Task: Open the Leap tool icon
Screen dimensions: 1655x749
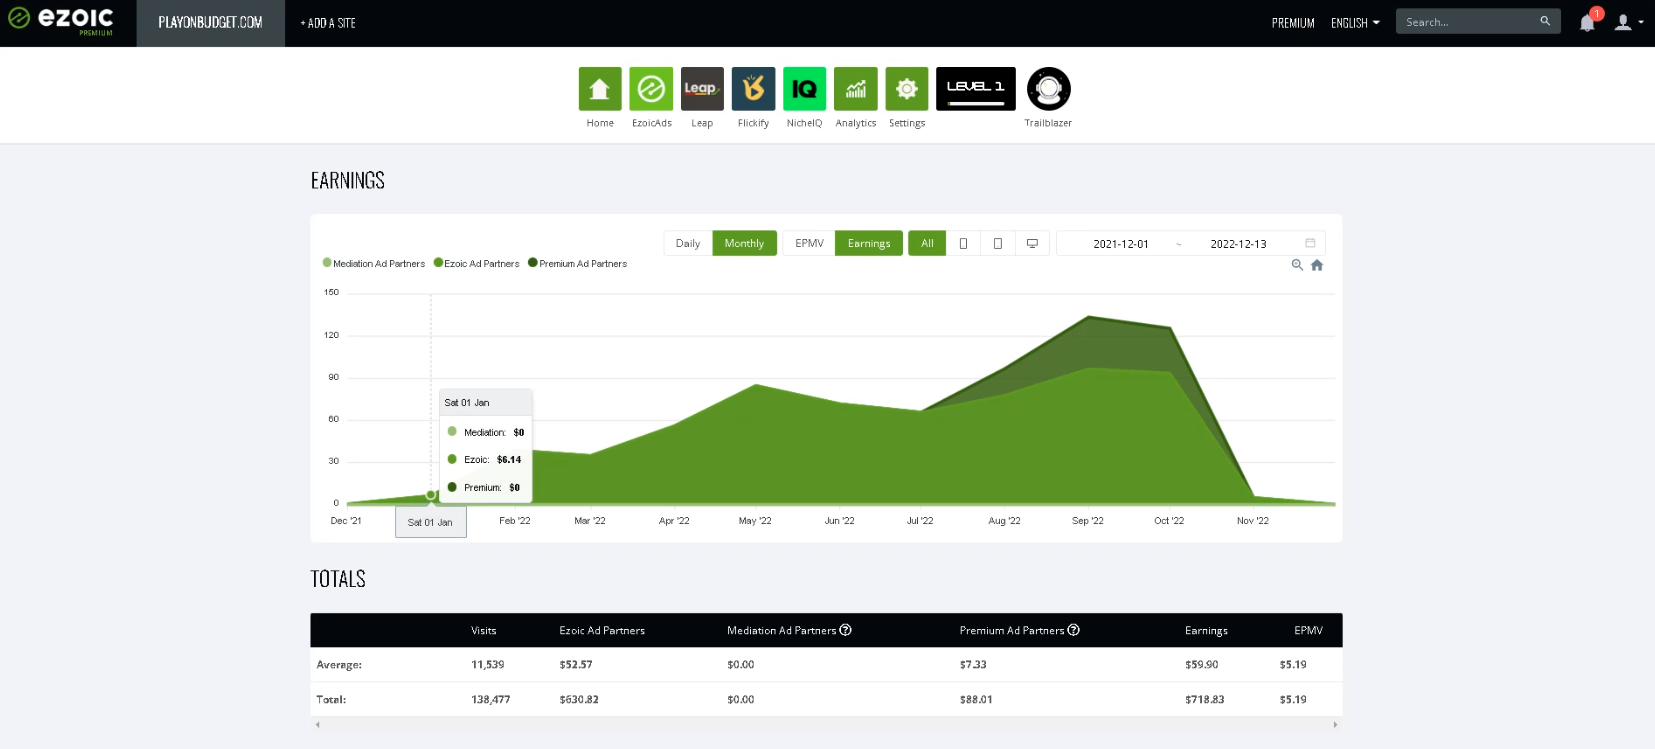Action: coord(702,89)
